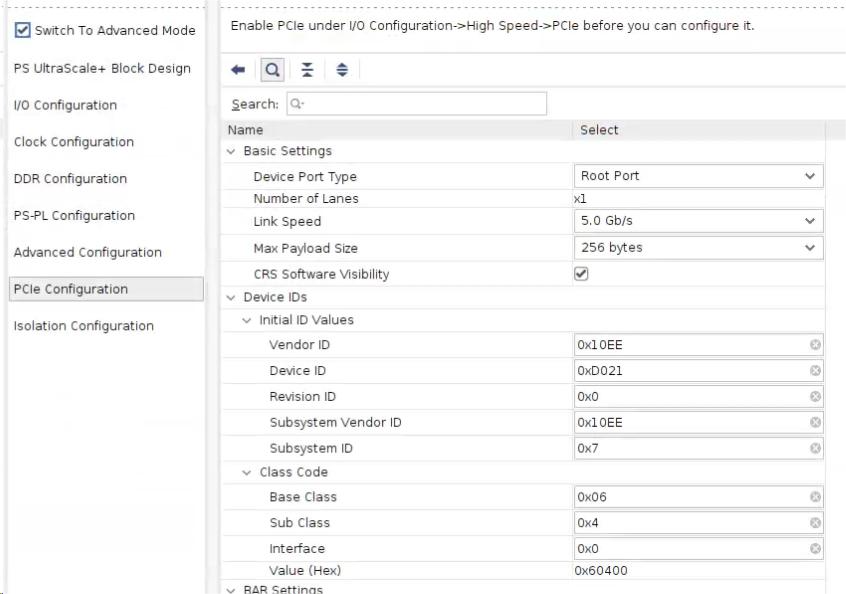Go to PS UltraScale+ Block Design
The height and width of the screenshot is (594, 846).
coord(102,69)
